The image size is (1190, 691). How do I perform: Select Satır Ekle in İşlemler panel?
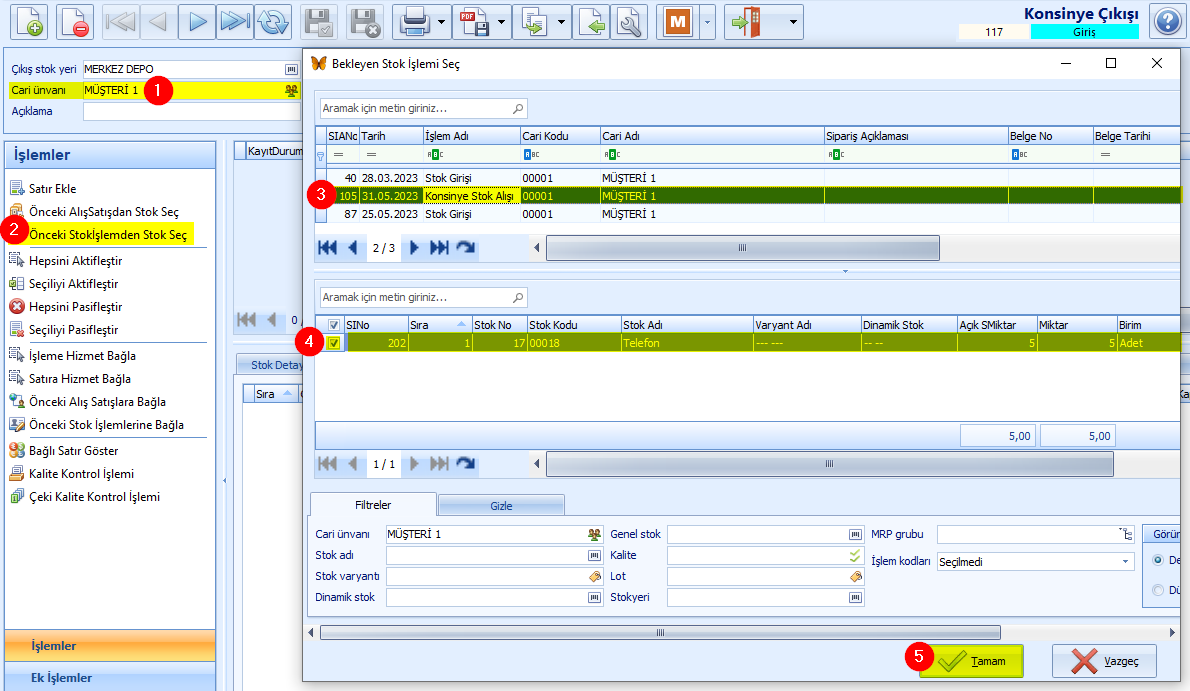pos(52,188)
